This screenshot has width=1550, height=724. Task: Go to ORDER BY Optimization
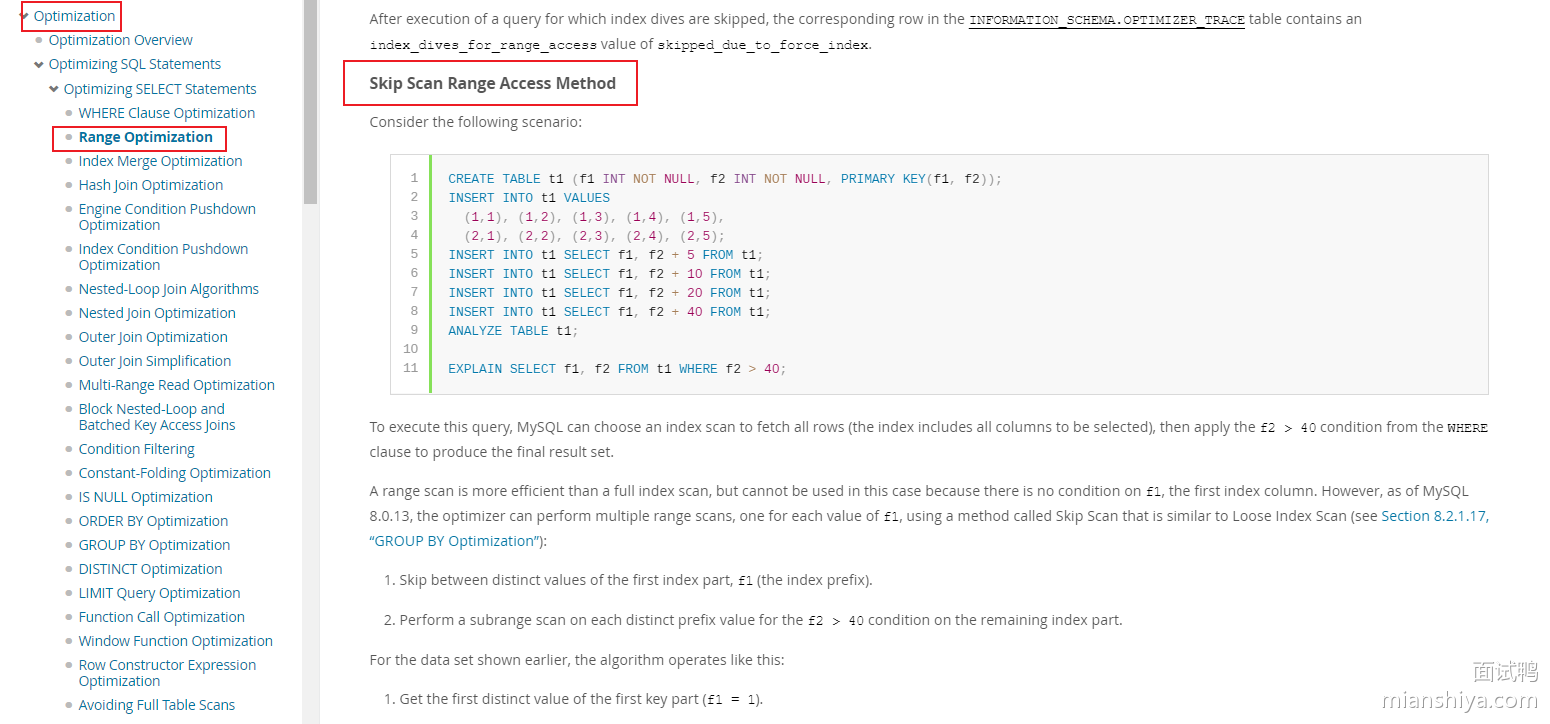153,521
